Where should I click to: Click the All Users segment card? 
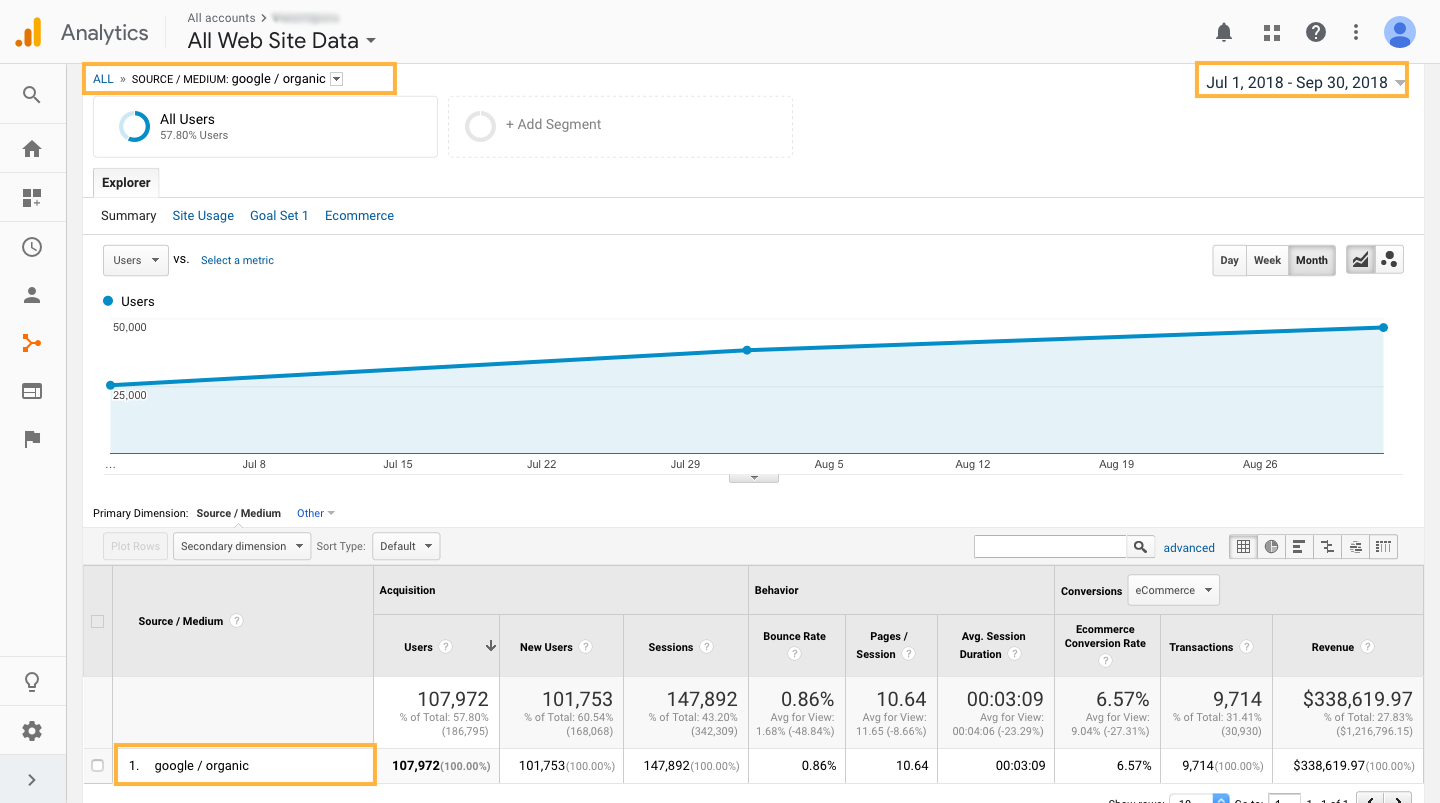point(265,126)
